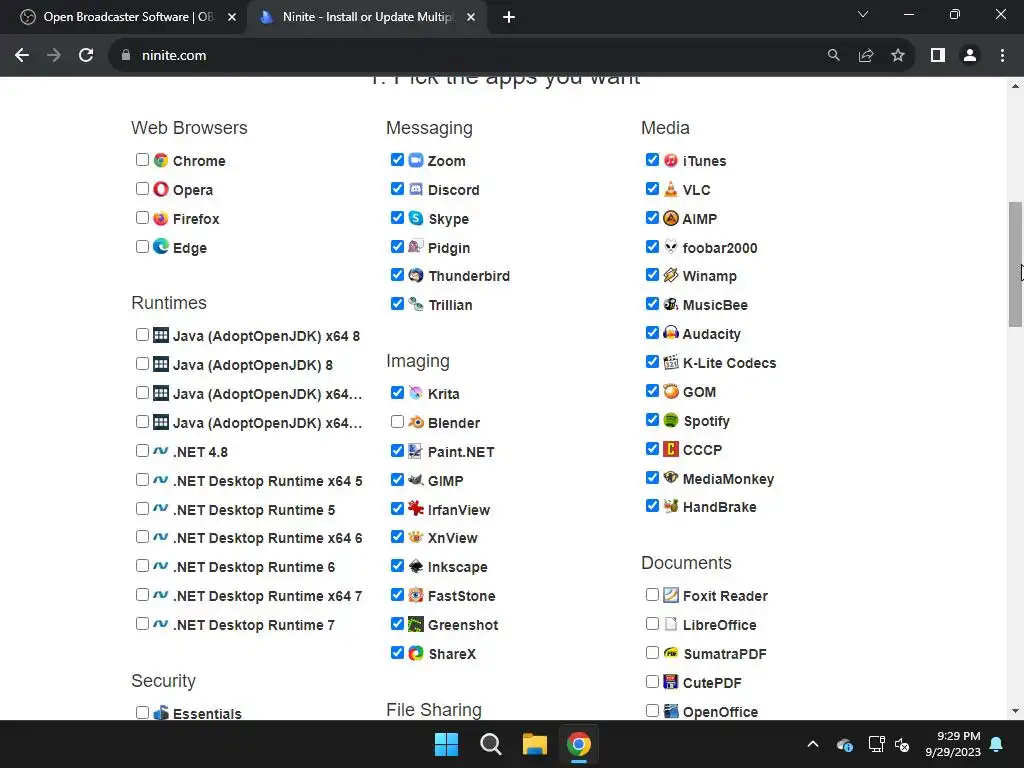Close the Ninite tab

click(x=471, y=17)
